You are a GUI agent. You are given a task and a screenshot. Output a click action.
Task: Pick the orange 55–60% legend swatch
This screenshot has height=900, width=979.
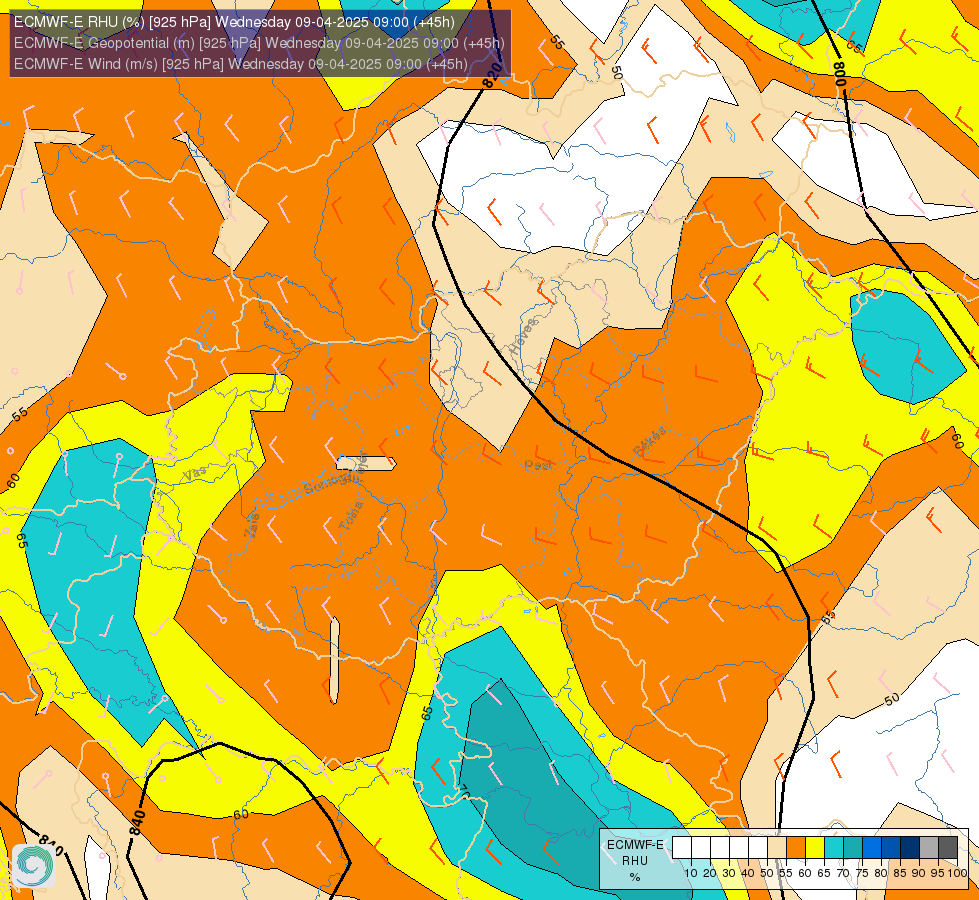[796, 848]
